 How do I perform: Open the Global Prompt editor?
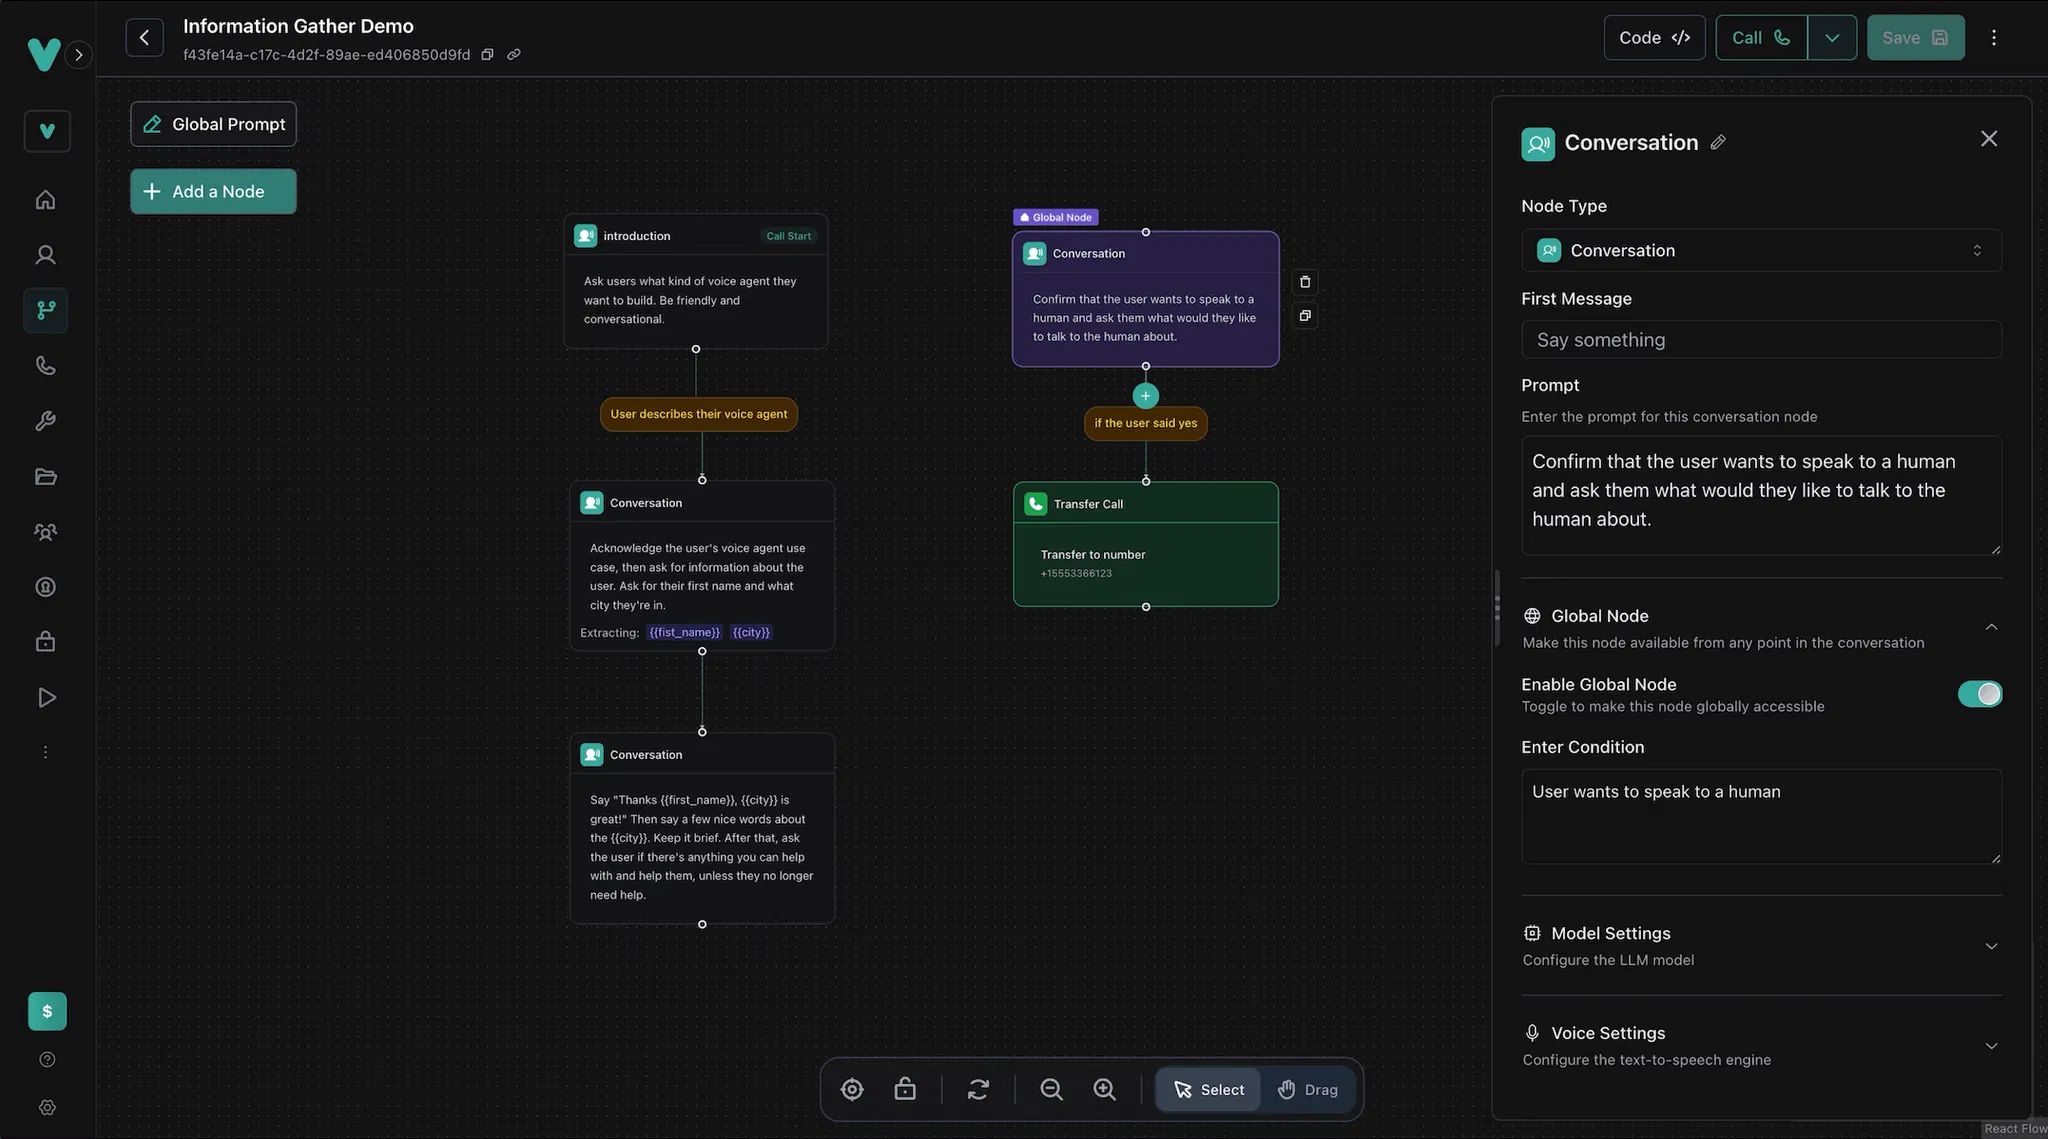(x=213, y=124)
